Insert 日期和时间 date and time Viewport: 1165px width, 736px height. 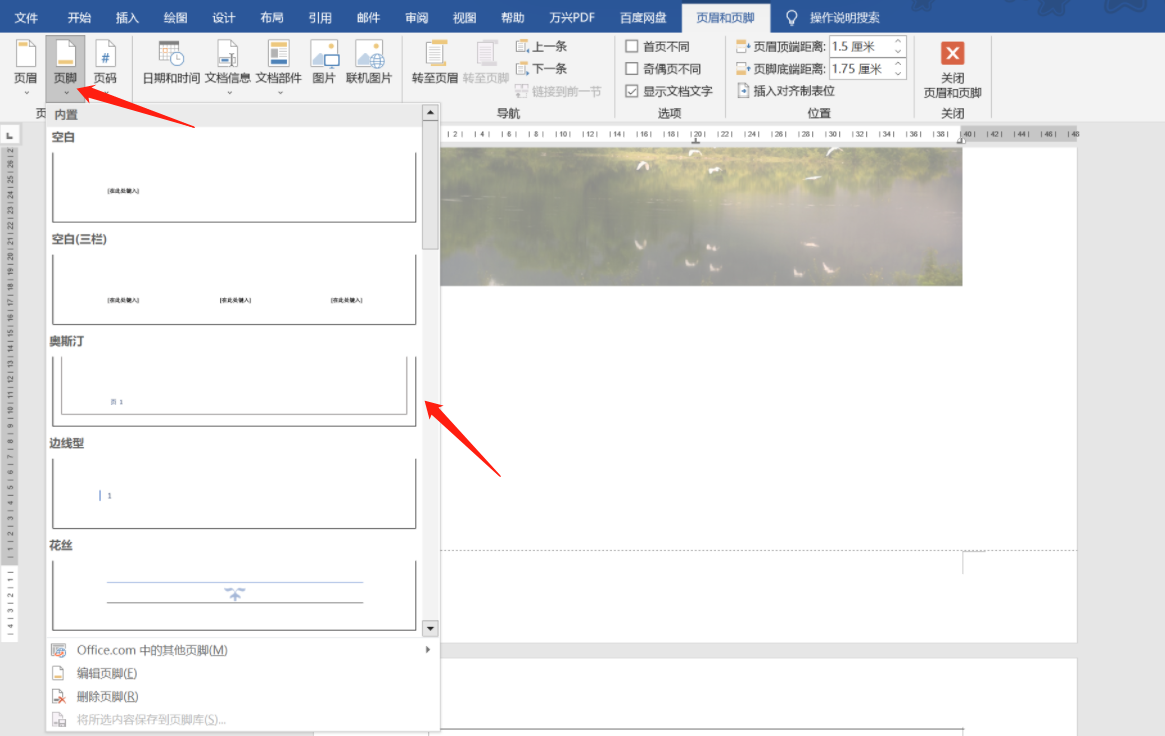pos(171,63)
